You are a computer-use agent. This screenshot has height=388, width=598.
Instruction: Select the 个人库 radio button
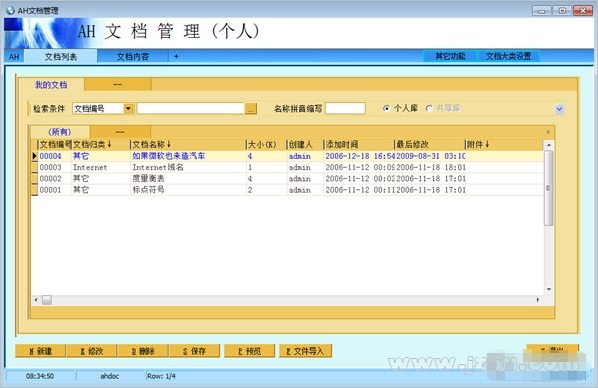[x=386, y=108]
